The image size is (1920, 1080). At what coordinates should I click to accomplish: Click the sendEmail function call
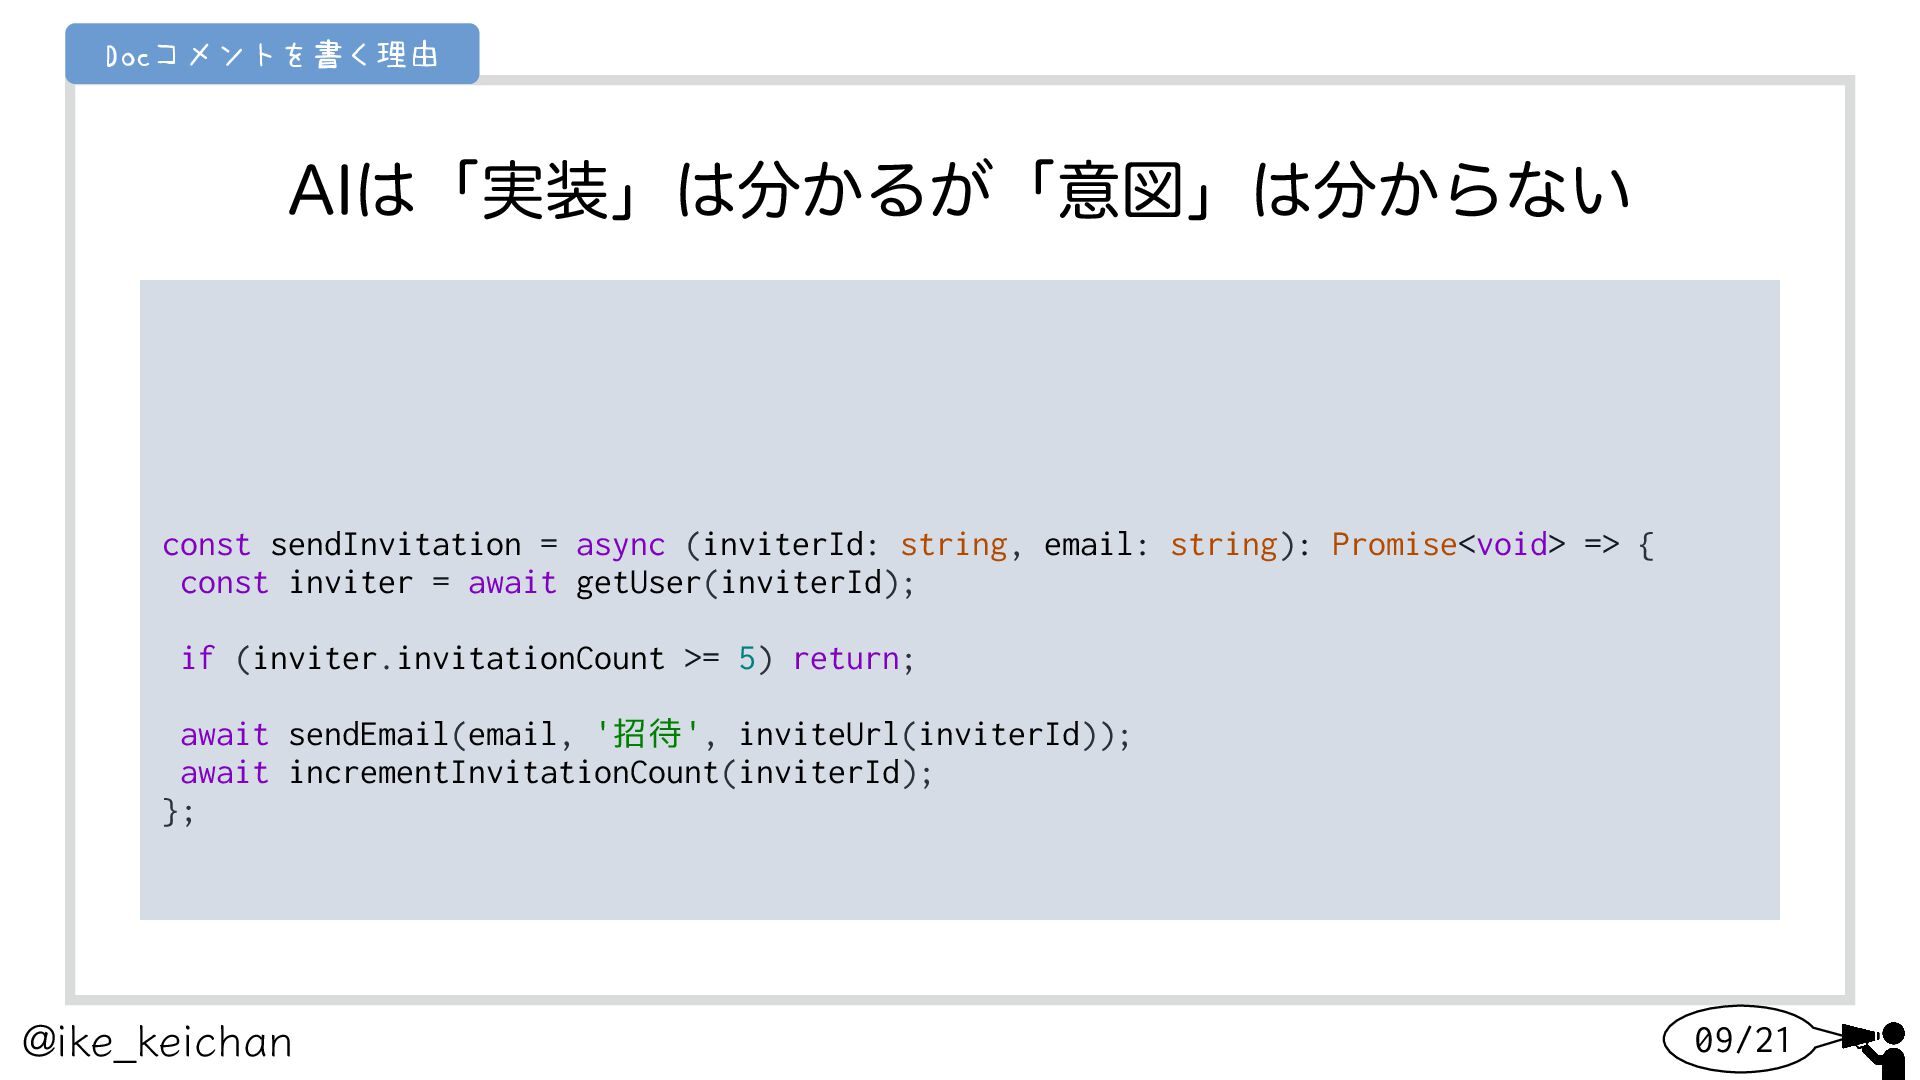(x=368, y=735)
